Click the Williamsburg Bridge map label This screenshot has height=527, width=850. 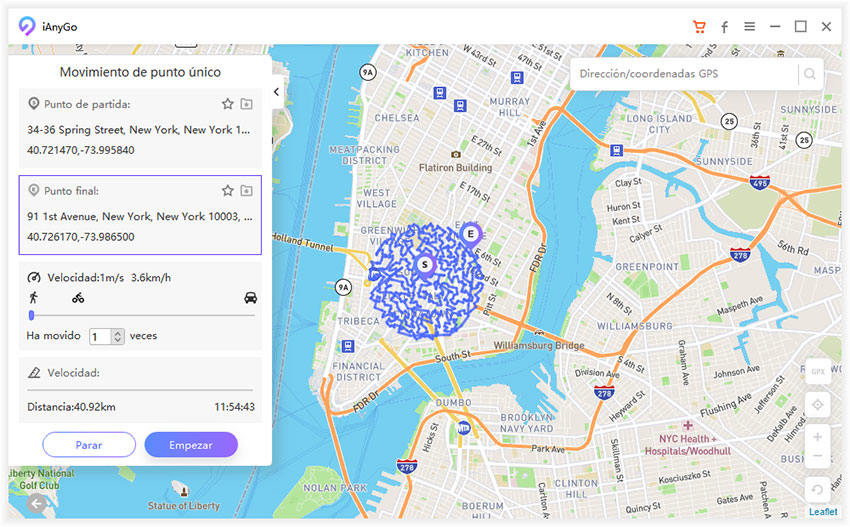coord(539,345)
